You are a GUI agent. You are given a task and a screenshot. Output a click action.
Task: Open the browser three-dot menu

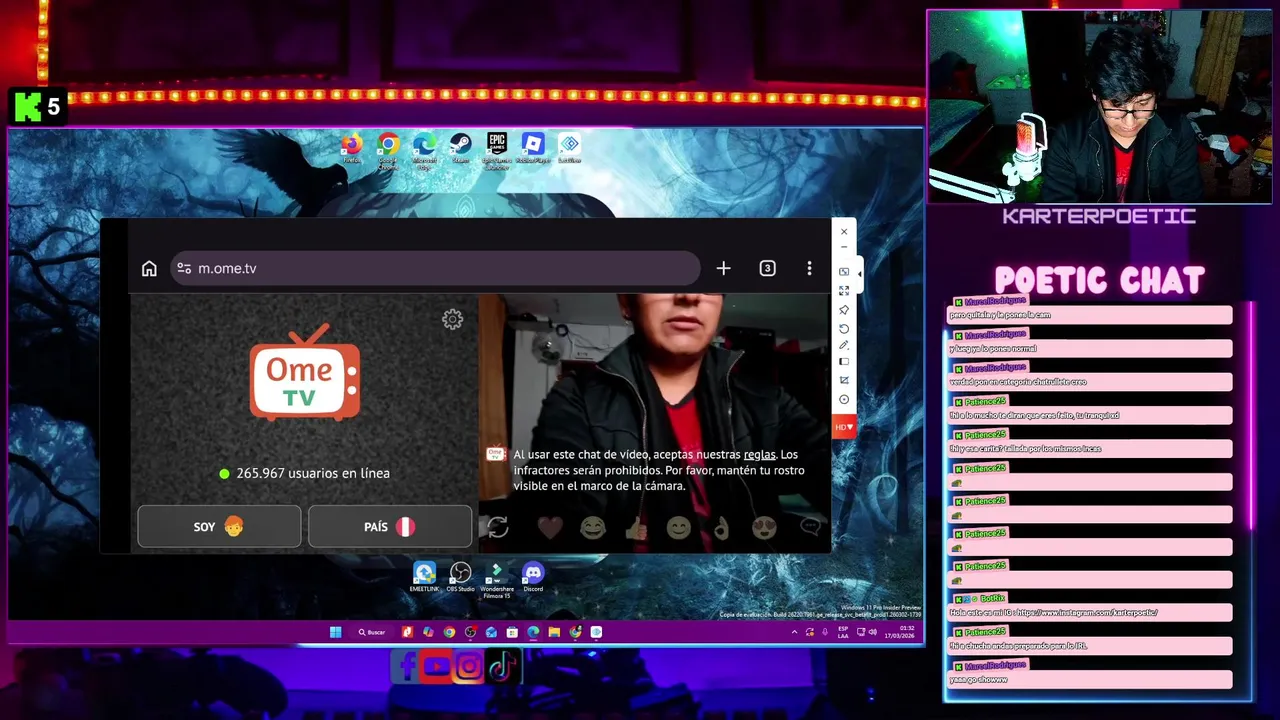809,268
